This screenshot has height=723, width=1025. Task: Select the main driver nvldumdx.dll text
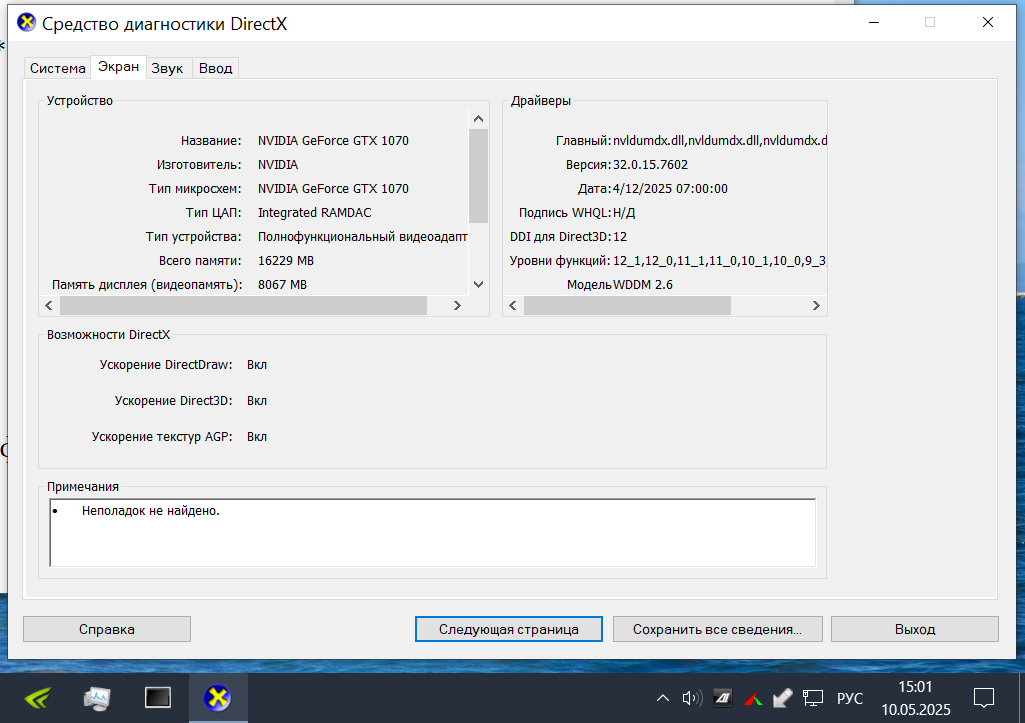tap(720, 141)
